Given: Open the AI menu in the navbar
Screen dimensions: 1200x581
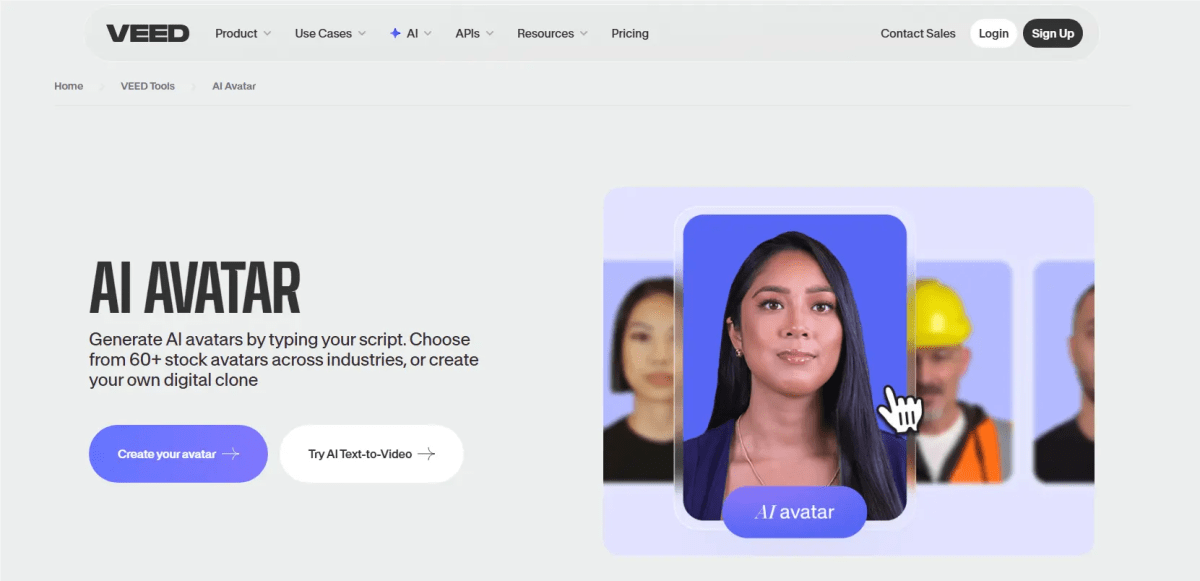Looking at the screenshot, I should click(x=413, y=33).
